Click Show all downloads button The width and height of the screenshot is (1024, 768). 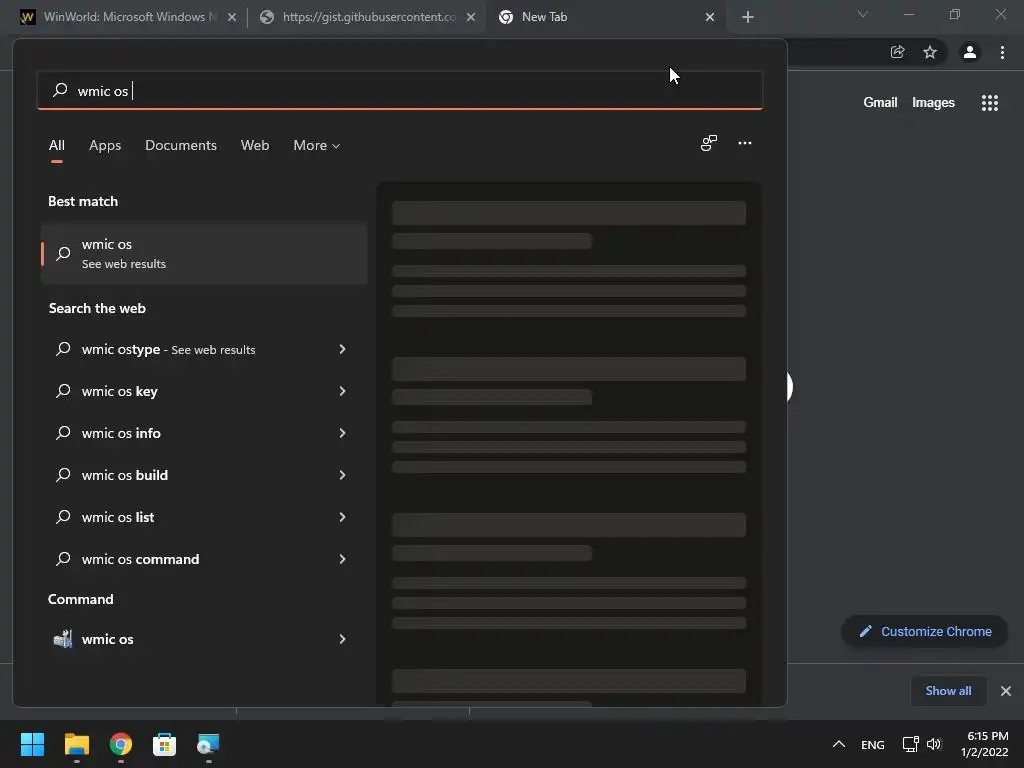point(948,691)
